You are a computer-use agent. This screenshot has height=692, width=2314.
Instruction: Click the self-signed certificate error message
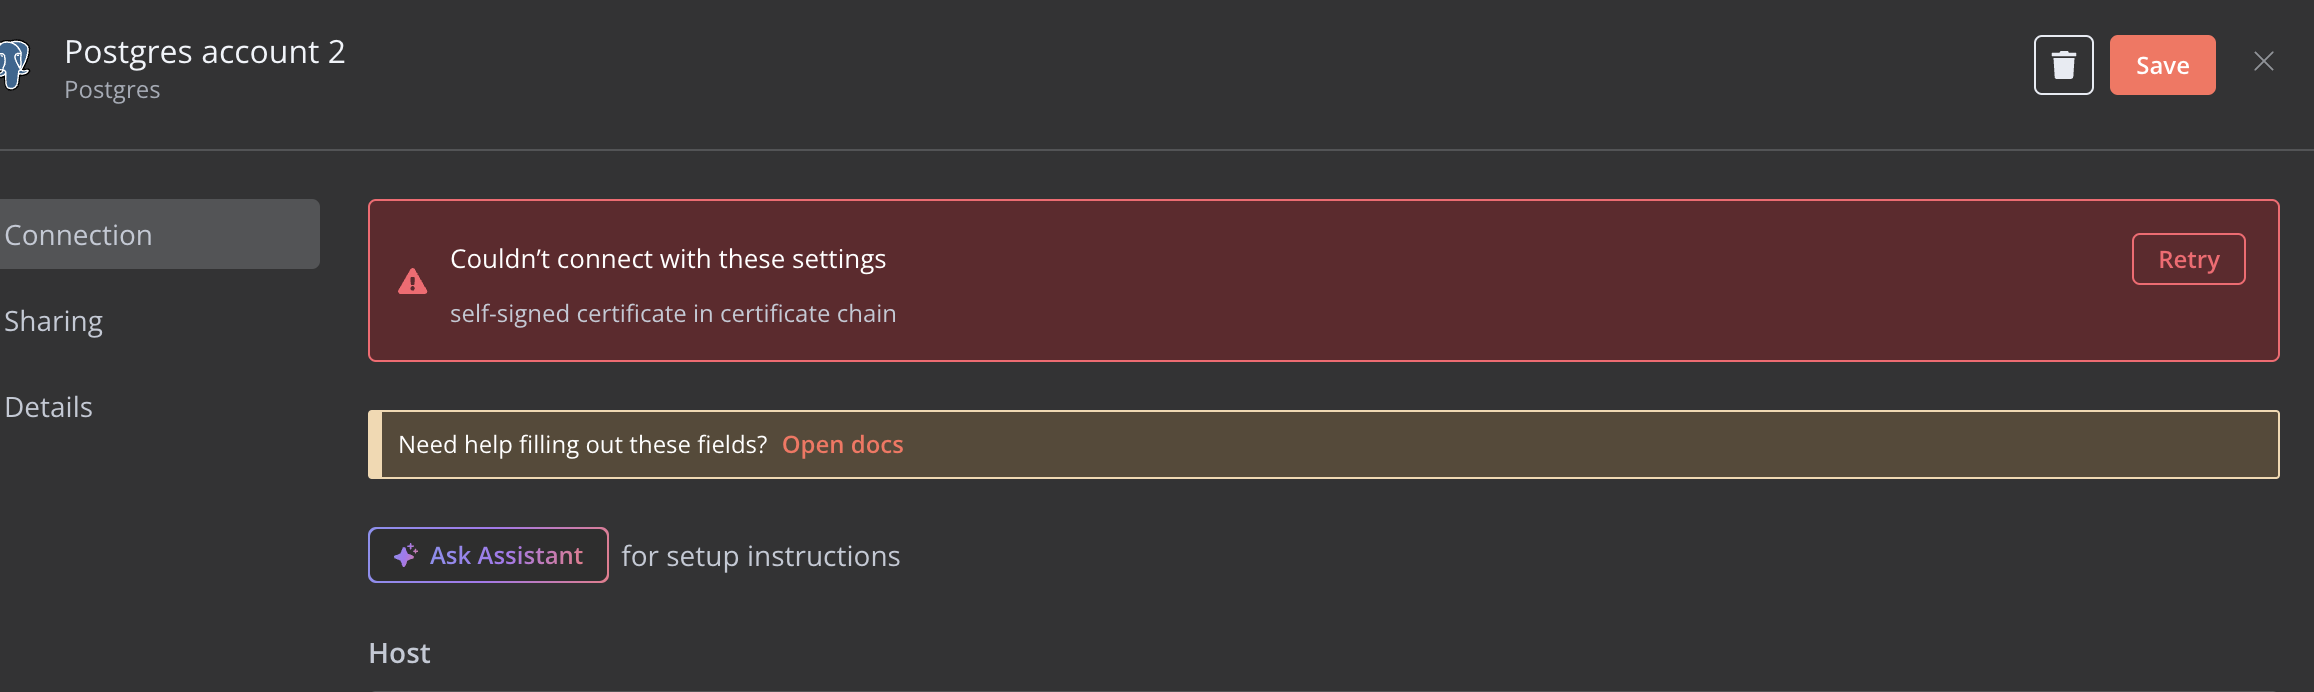pyautogui.click(x=672, y=314)
